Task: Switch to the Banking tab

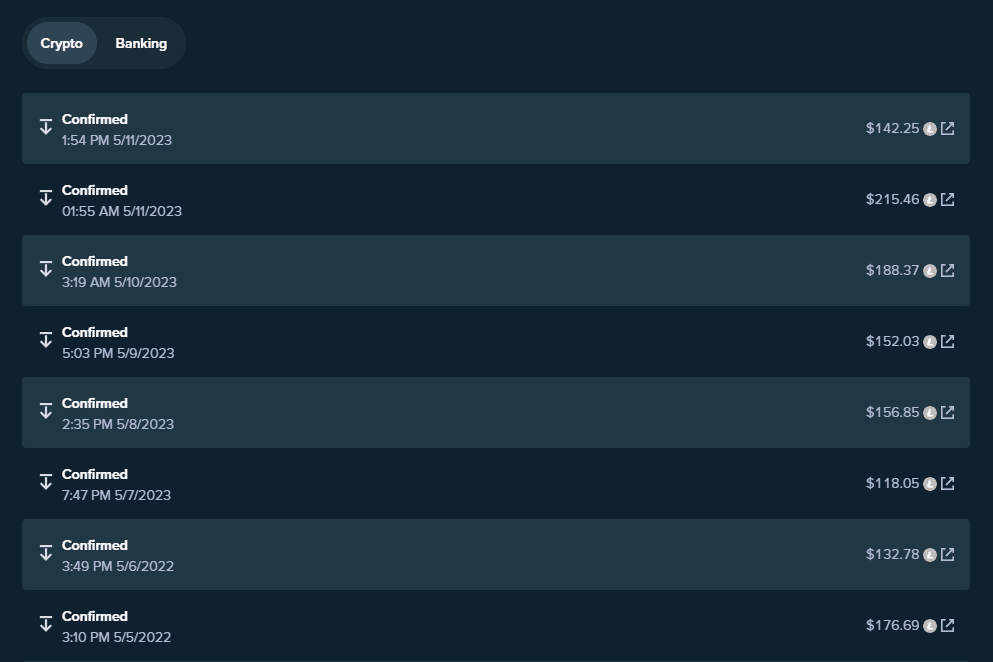Action: (141, 43)
